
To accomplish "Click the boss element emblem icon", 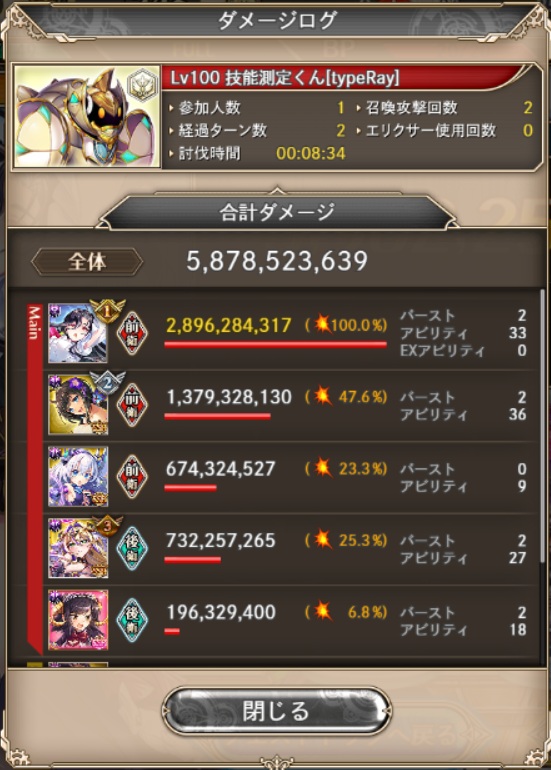I will pyautogui.click(x=142, y=84).
